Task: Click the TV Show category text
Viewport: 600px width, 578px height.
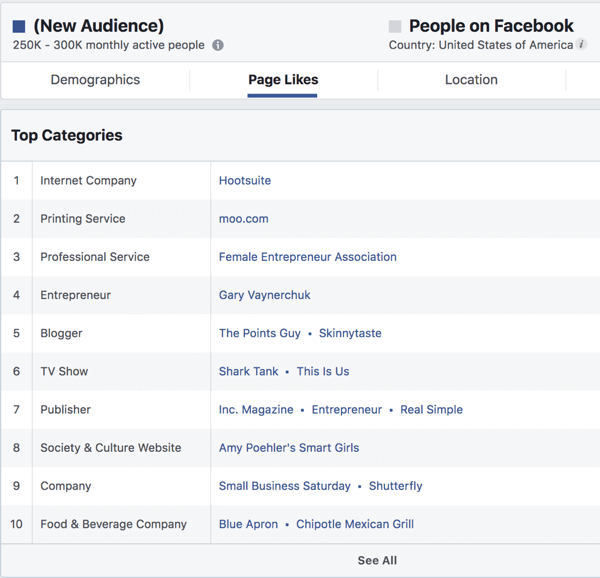Action: (x=64, y=371)
